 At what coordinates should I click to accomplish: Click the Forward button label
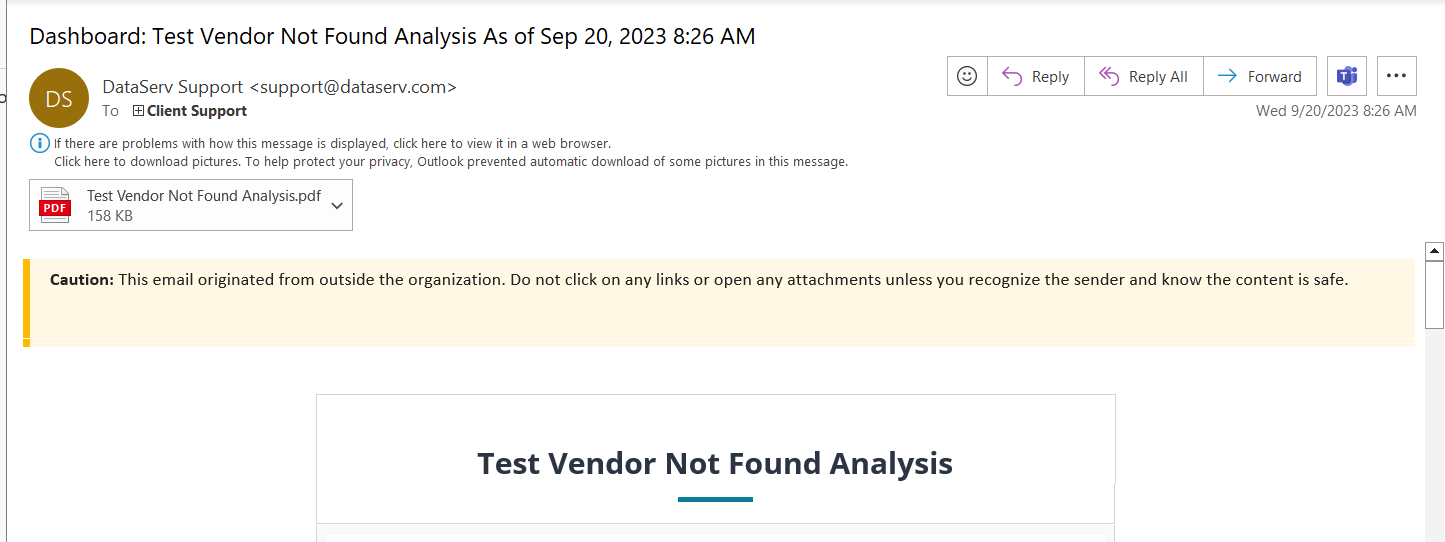coord(1274,77)
